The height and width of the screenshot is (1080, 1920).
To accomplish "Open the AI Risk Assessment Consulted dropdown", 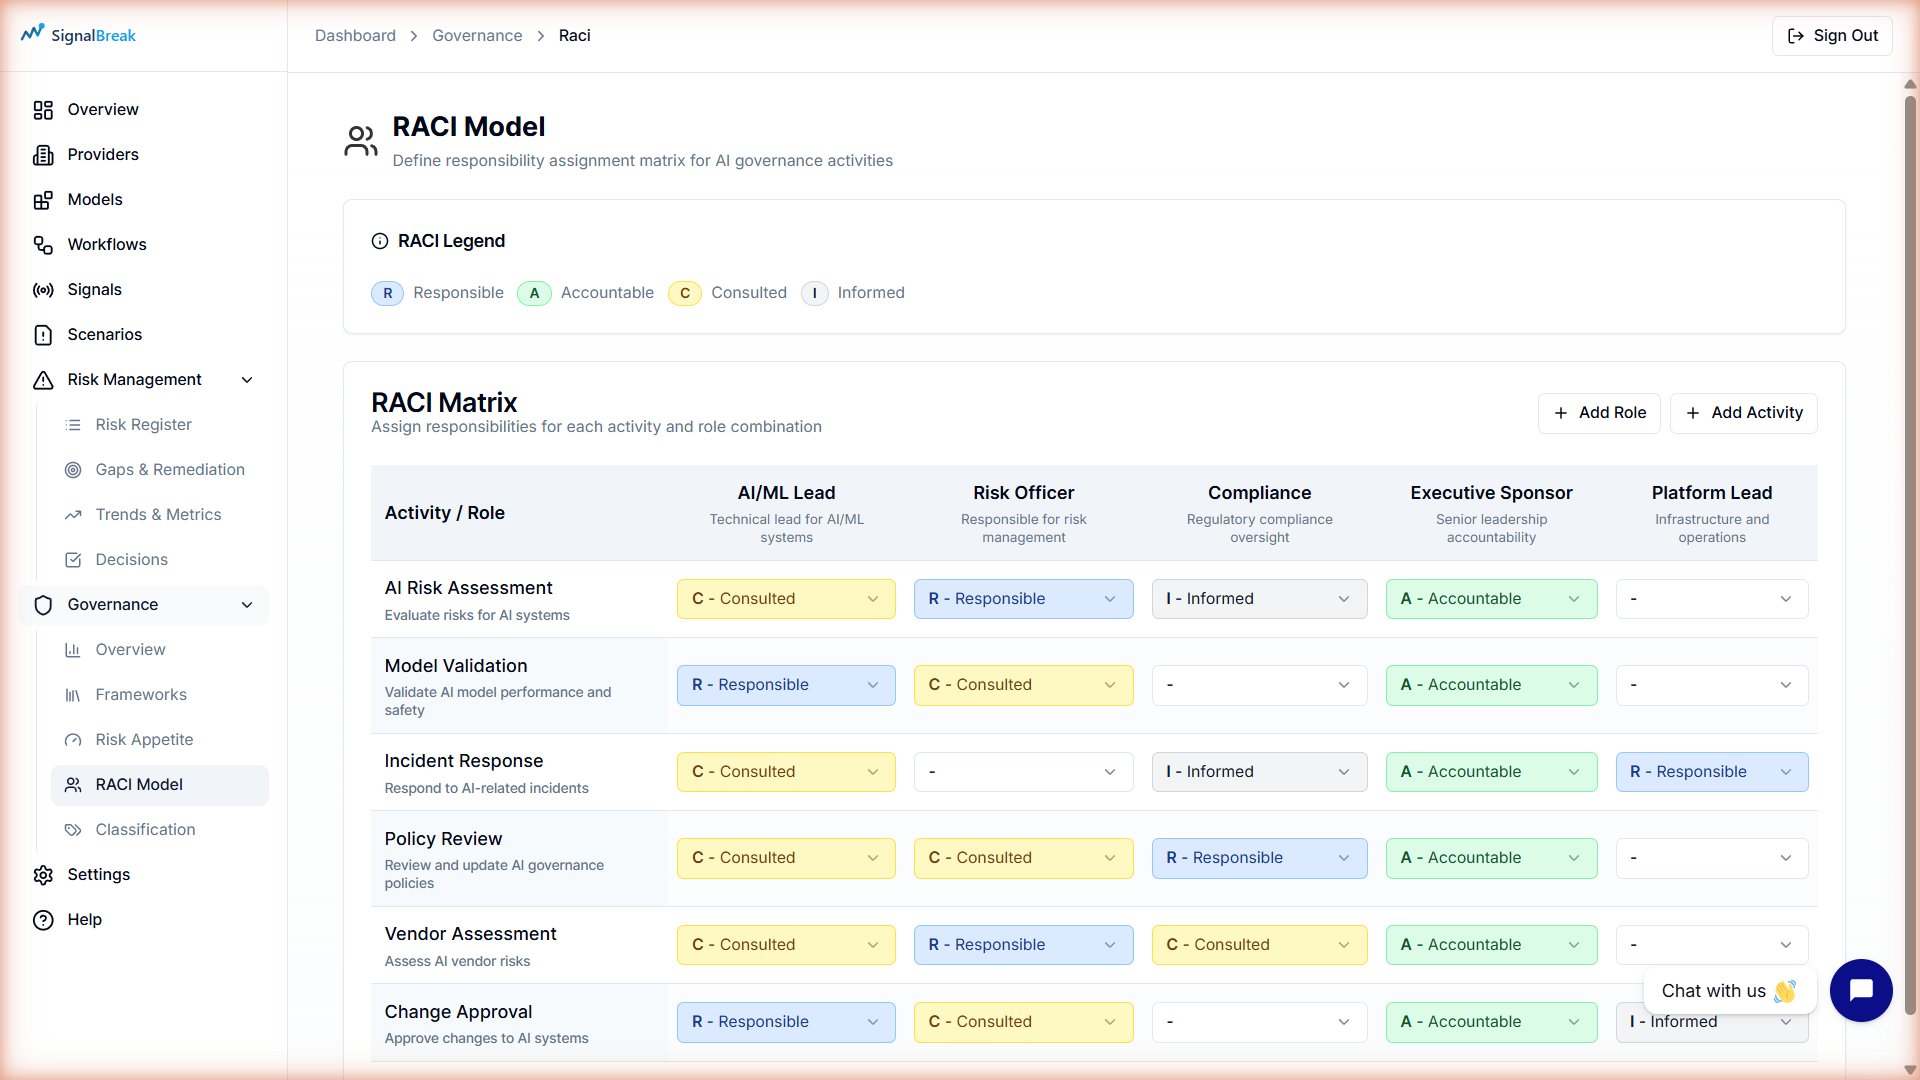I will (785, 598).
